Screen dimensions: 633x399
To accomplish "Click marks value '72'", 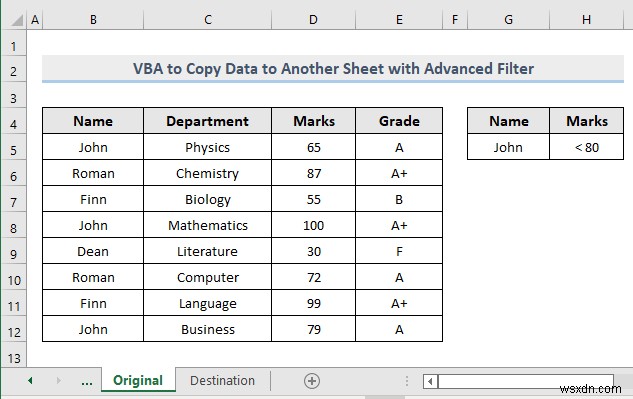I will [314, 277].
